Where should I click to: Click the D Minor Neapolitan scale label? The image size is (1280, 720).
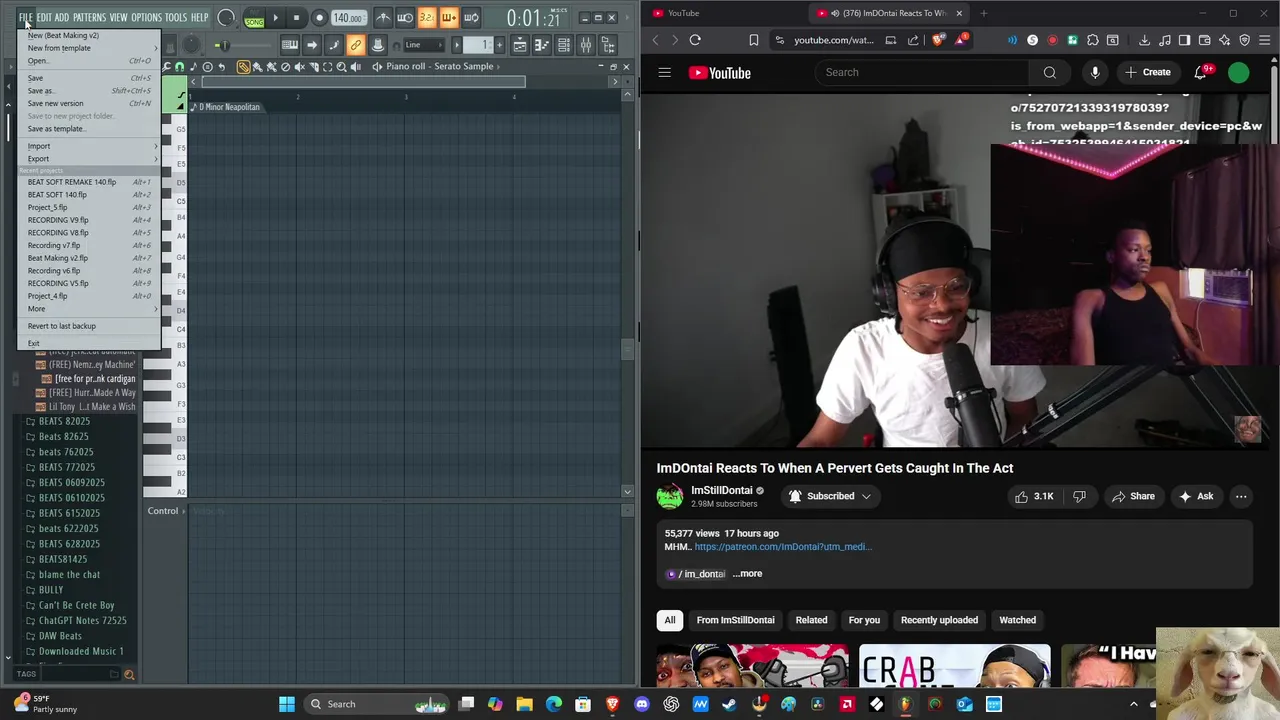(229, 107)
